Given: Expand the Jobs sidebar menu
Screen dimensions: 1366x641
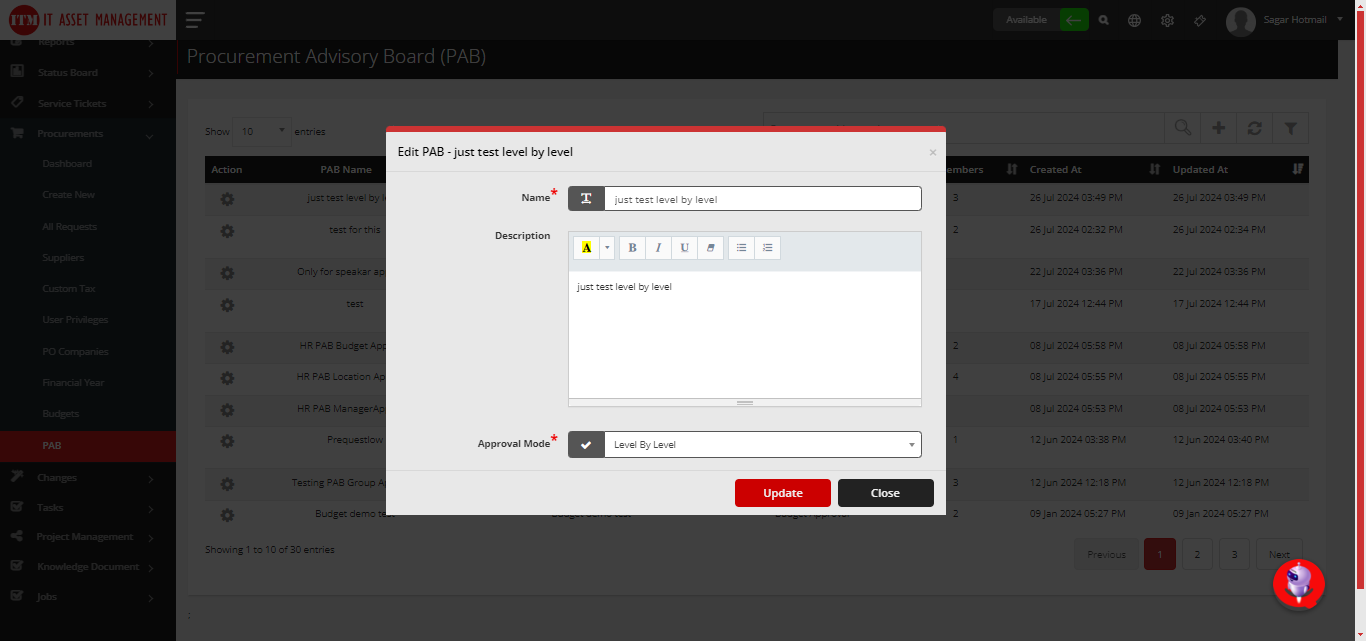Looking at the screenshot, I should point(88,597).
